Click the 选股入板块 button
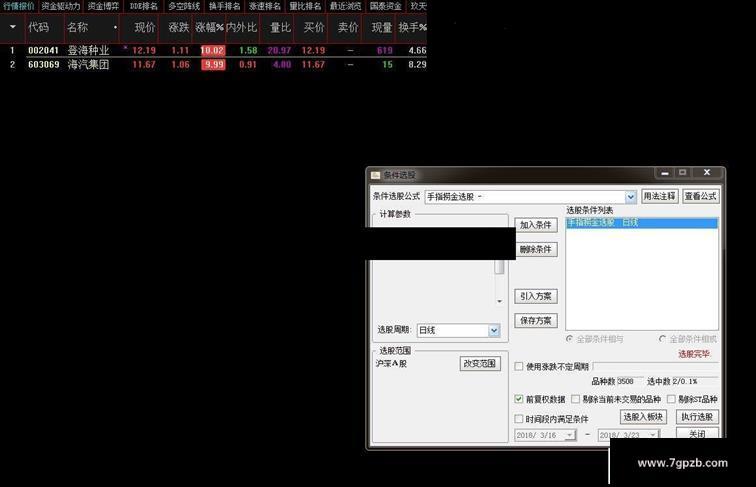756x487 pixels. point(643,417)
